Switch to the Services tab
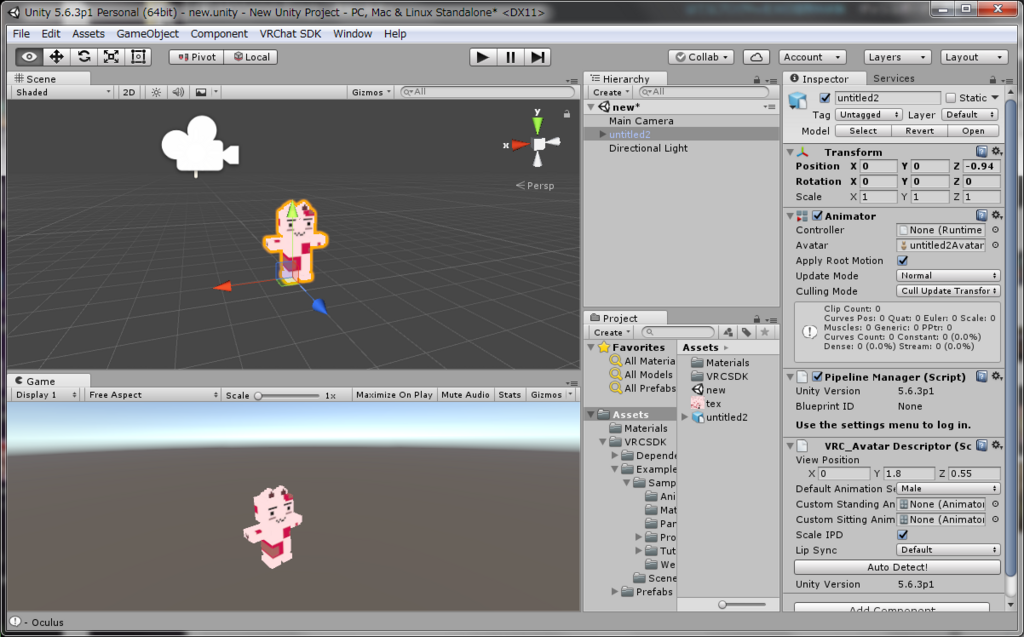Image resolution: width=1024 pixels, height=637 pixels. point(893,78)
